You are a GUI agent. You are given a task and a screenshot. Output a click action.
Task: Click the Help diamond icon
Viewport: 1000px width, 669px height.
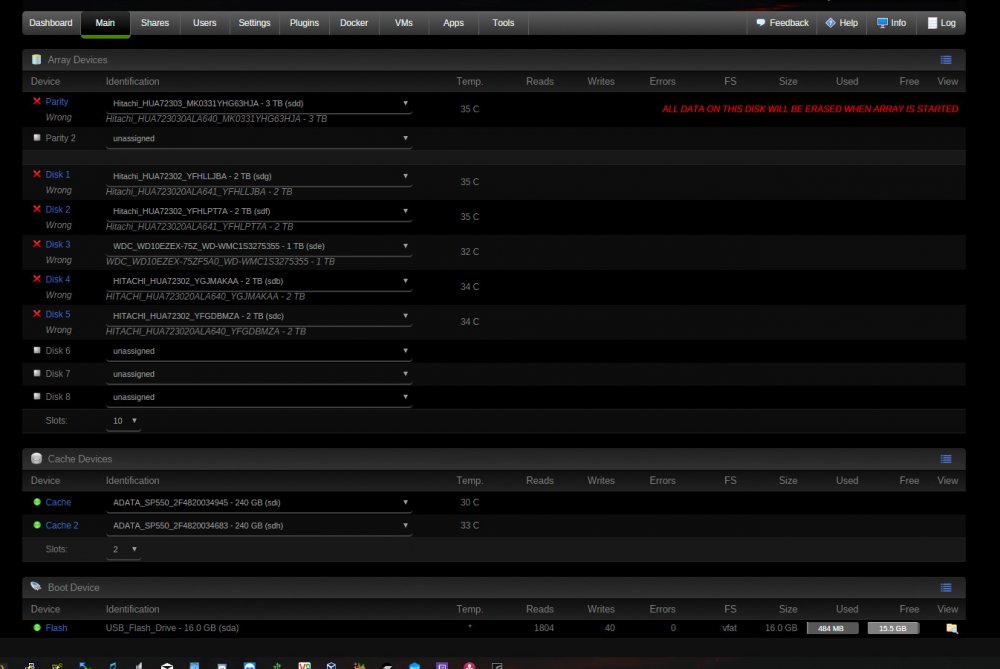[x=830, y=23]
